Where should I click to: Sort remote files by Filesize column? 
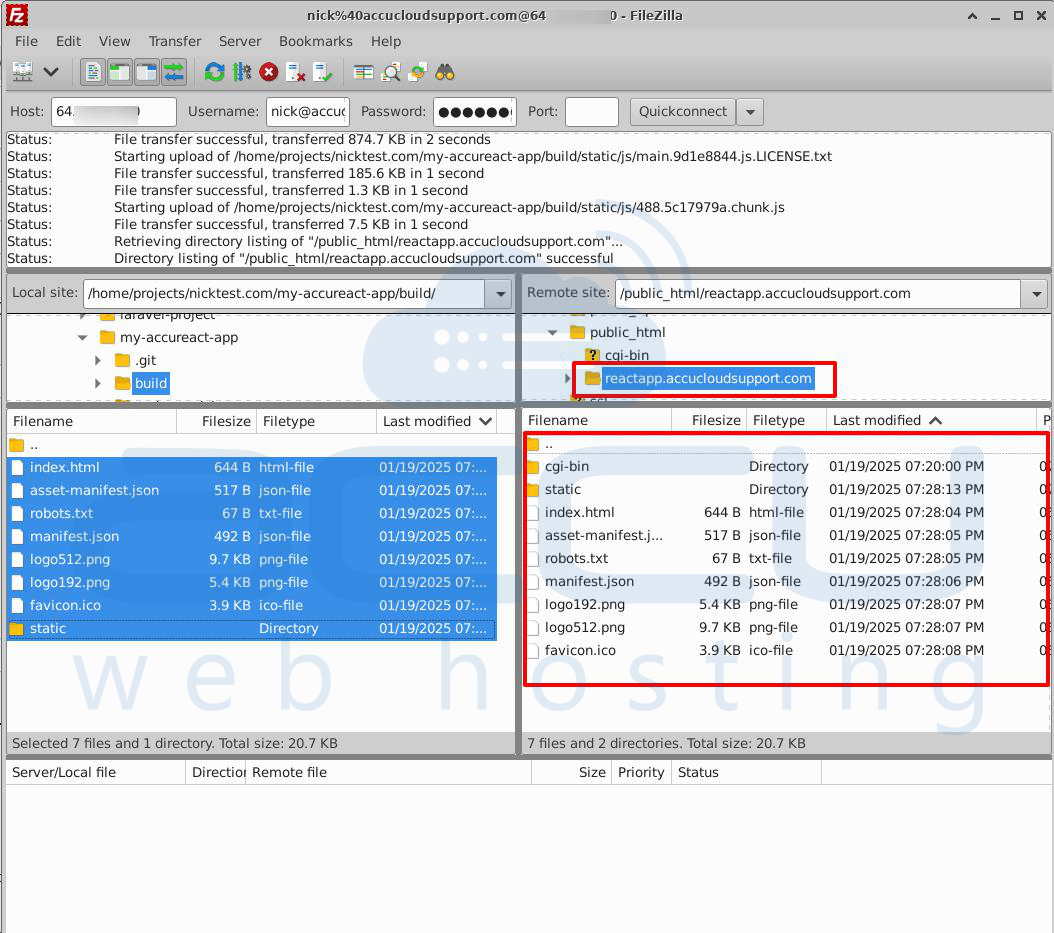[715, 421]
